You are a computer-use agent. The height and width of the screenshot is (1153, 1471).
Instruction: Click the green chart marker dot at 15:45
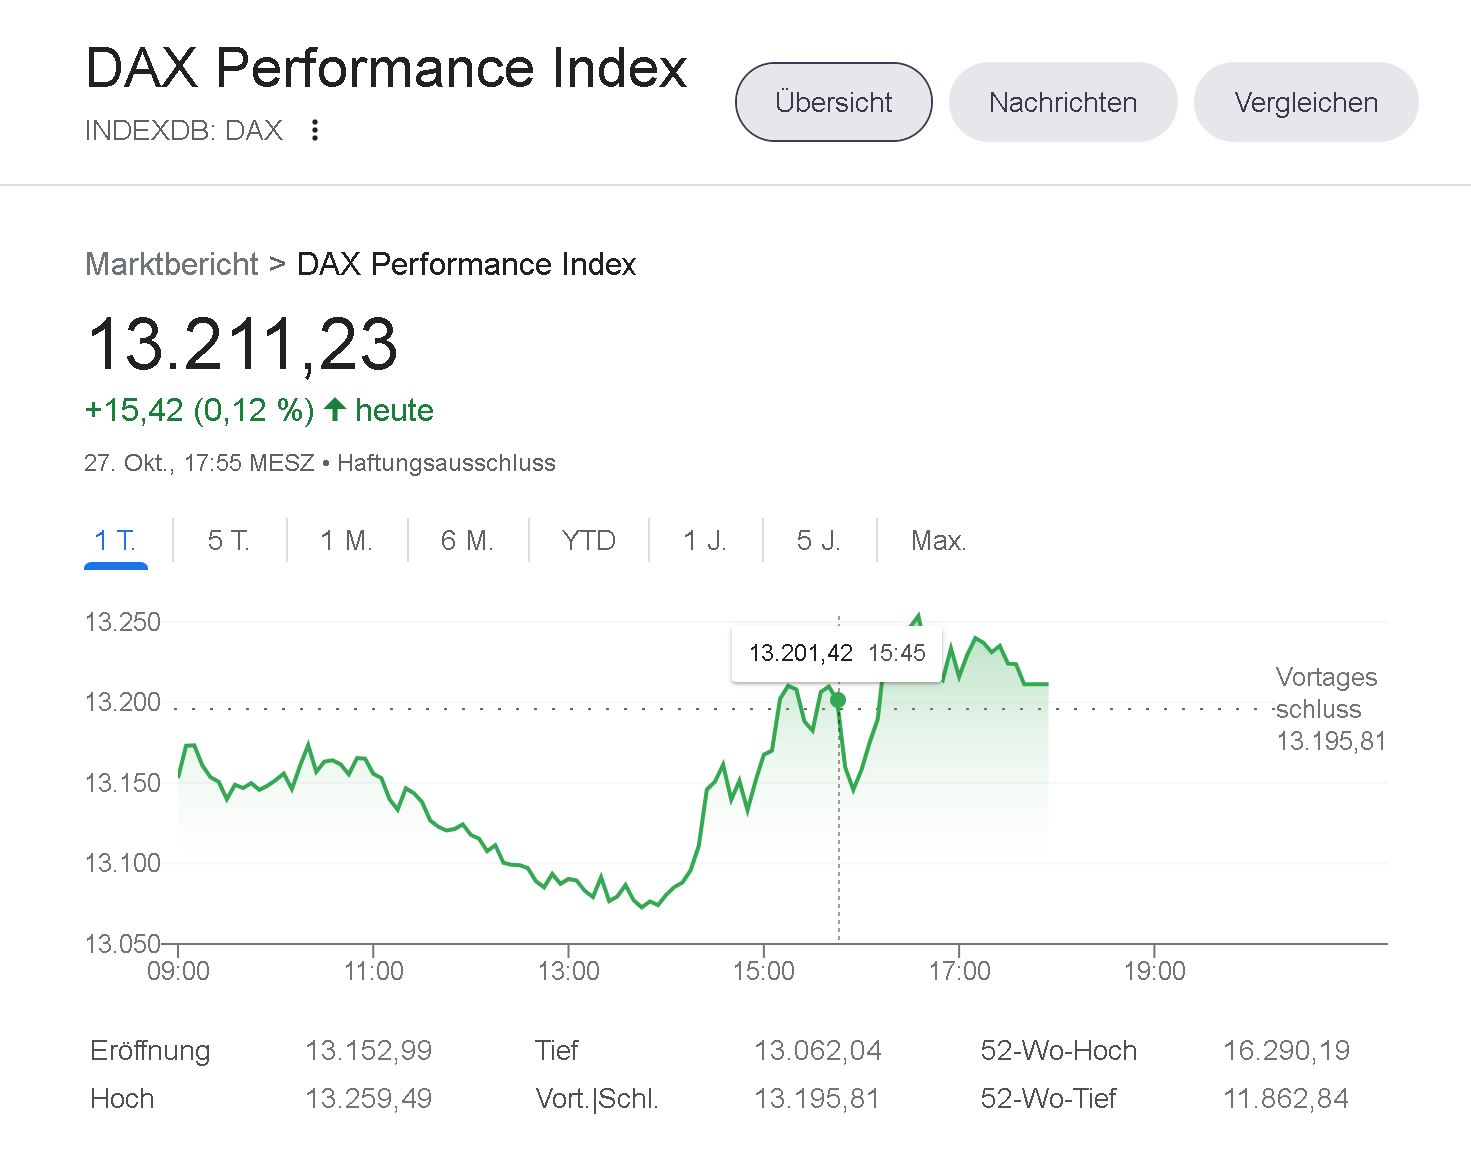[838, 700]
